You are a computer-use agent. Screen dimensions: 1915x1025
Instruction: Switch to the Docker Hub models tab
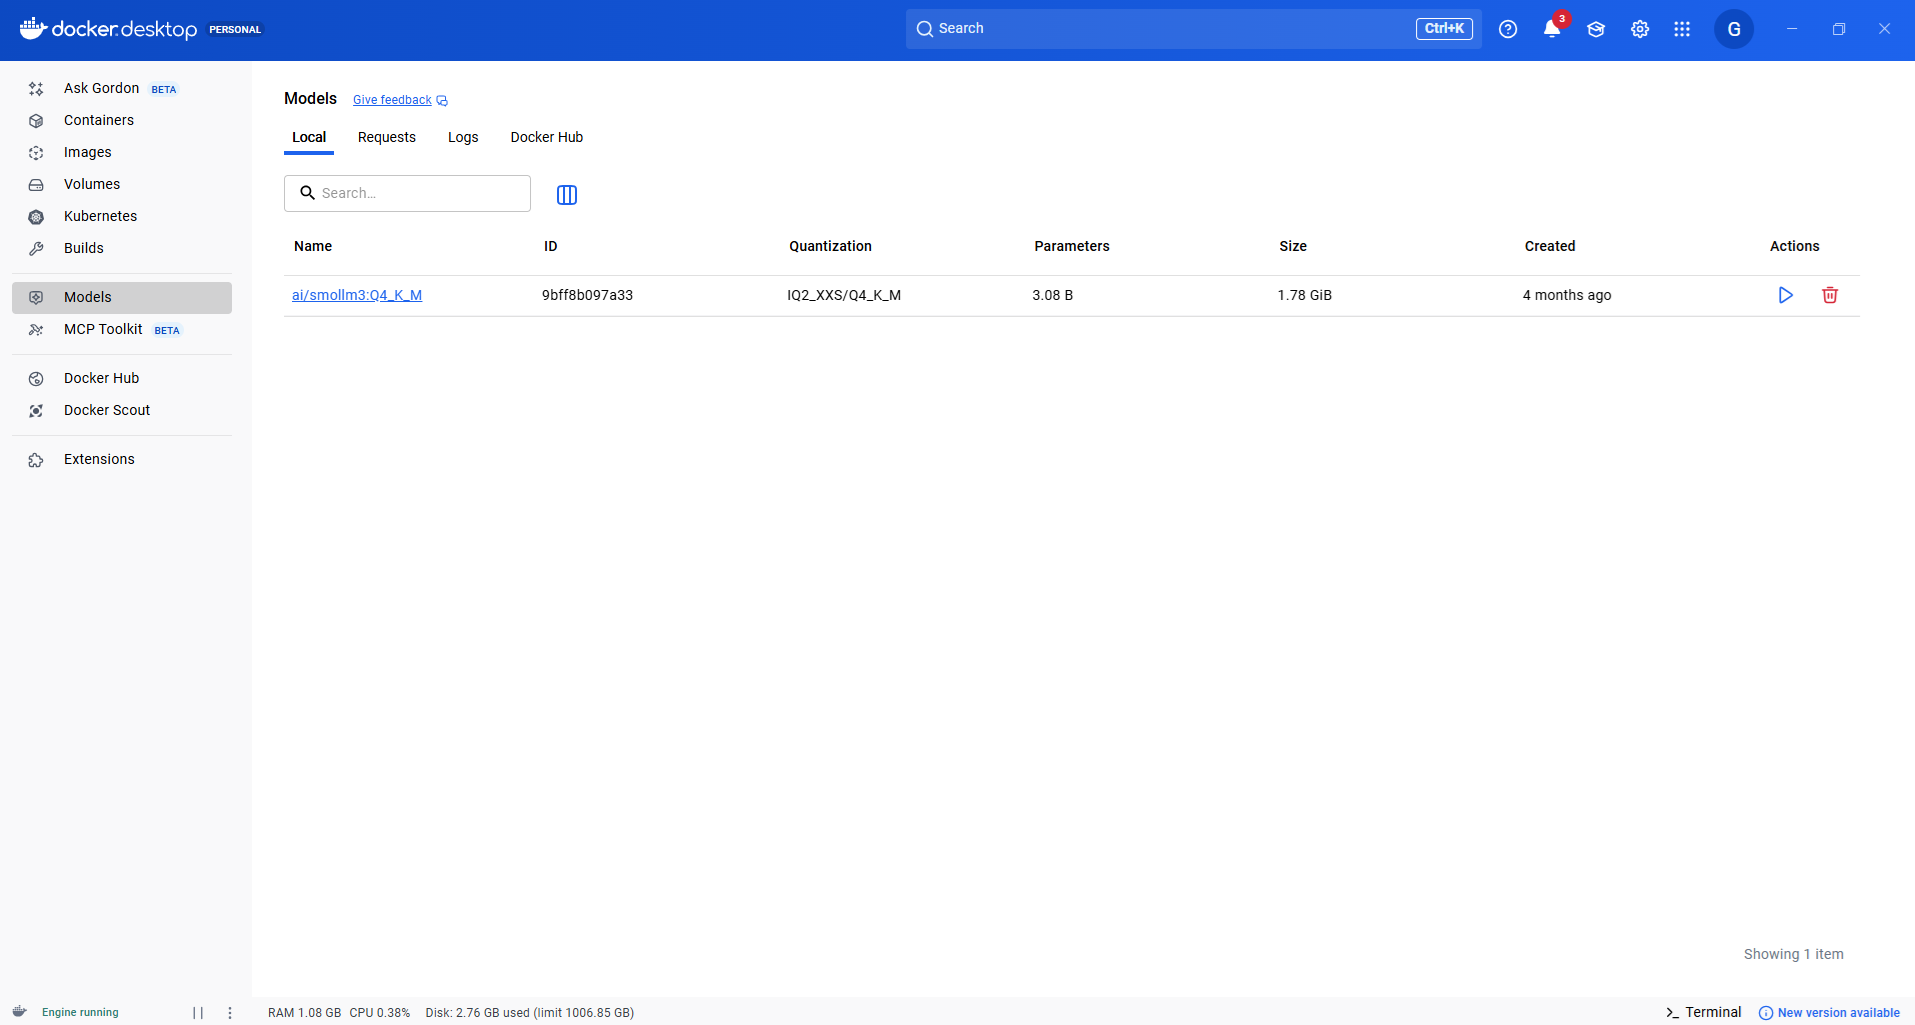(x=547, y=137)
